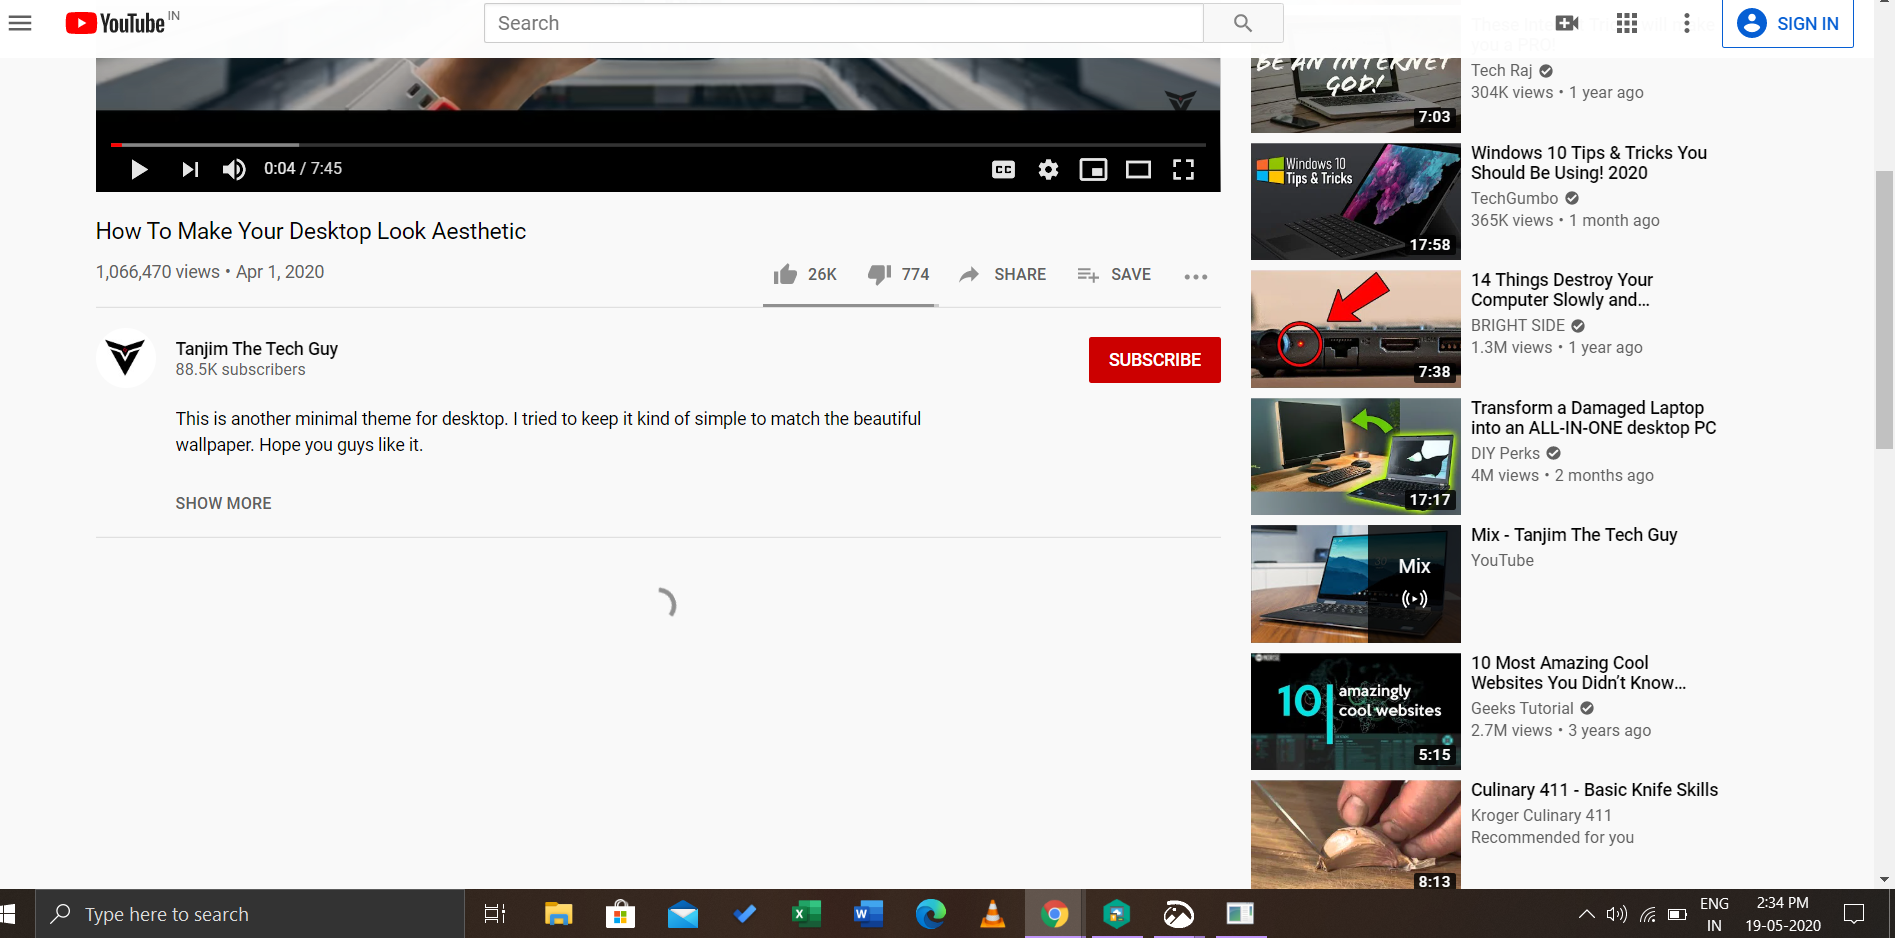The height and width of the screenshot is (938, 1895).
Task: Open the Action Center notifications icon
Action: tap(1854, 914)
